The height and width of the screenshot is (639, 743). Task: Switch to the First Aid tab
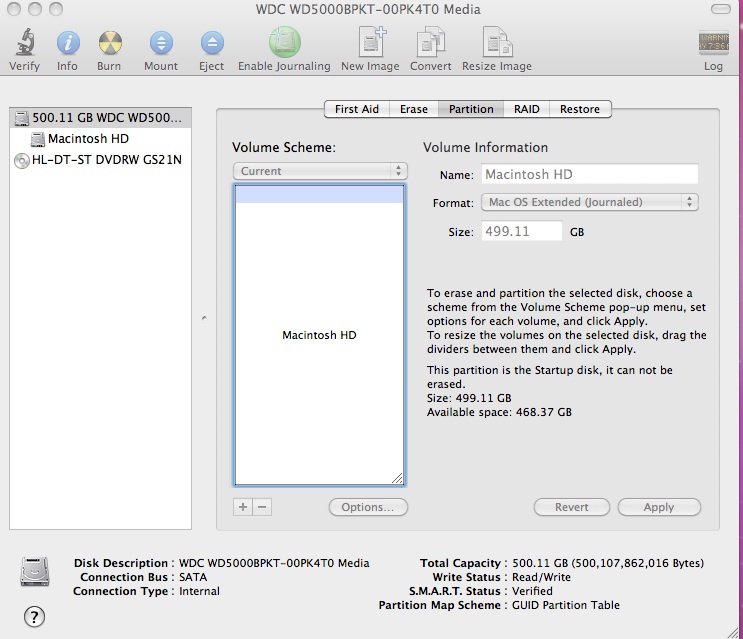357,109
